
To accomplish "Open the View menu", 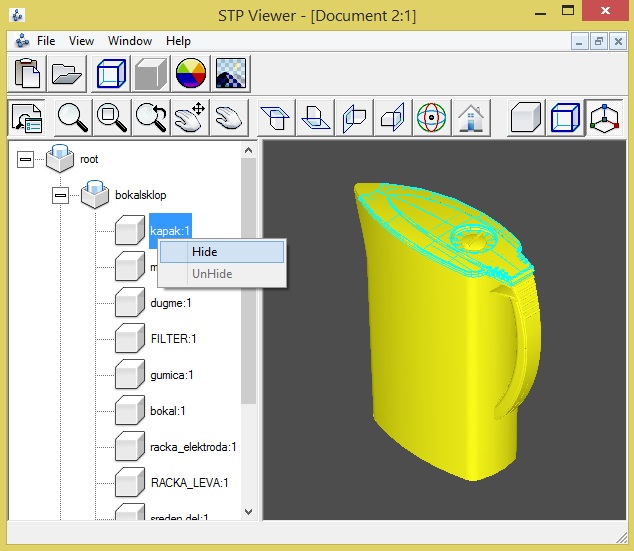I will 81,41.
